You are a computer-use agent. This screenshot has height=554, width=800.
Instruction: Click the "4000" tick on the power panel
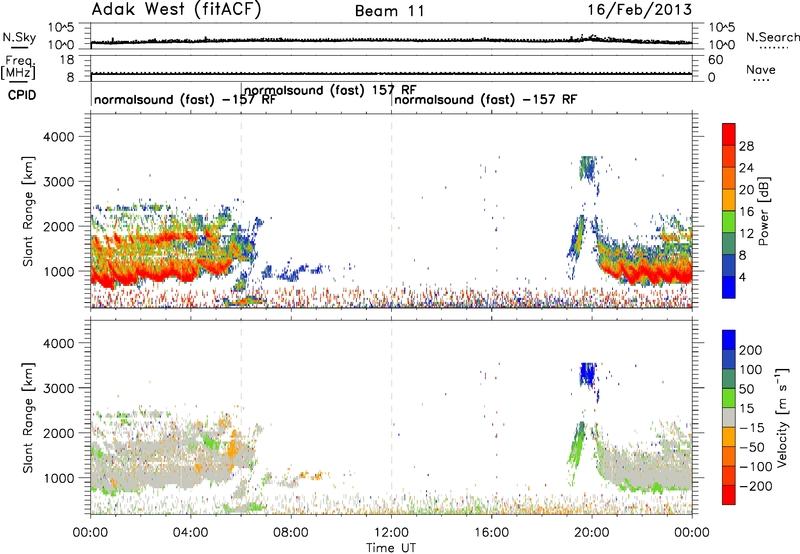click(58, 137)
